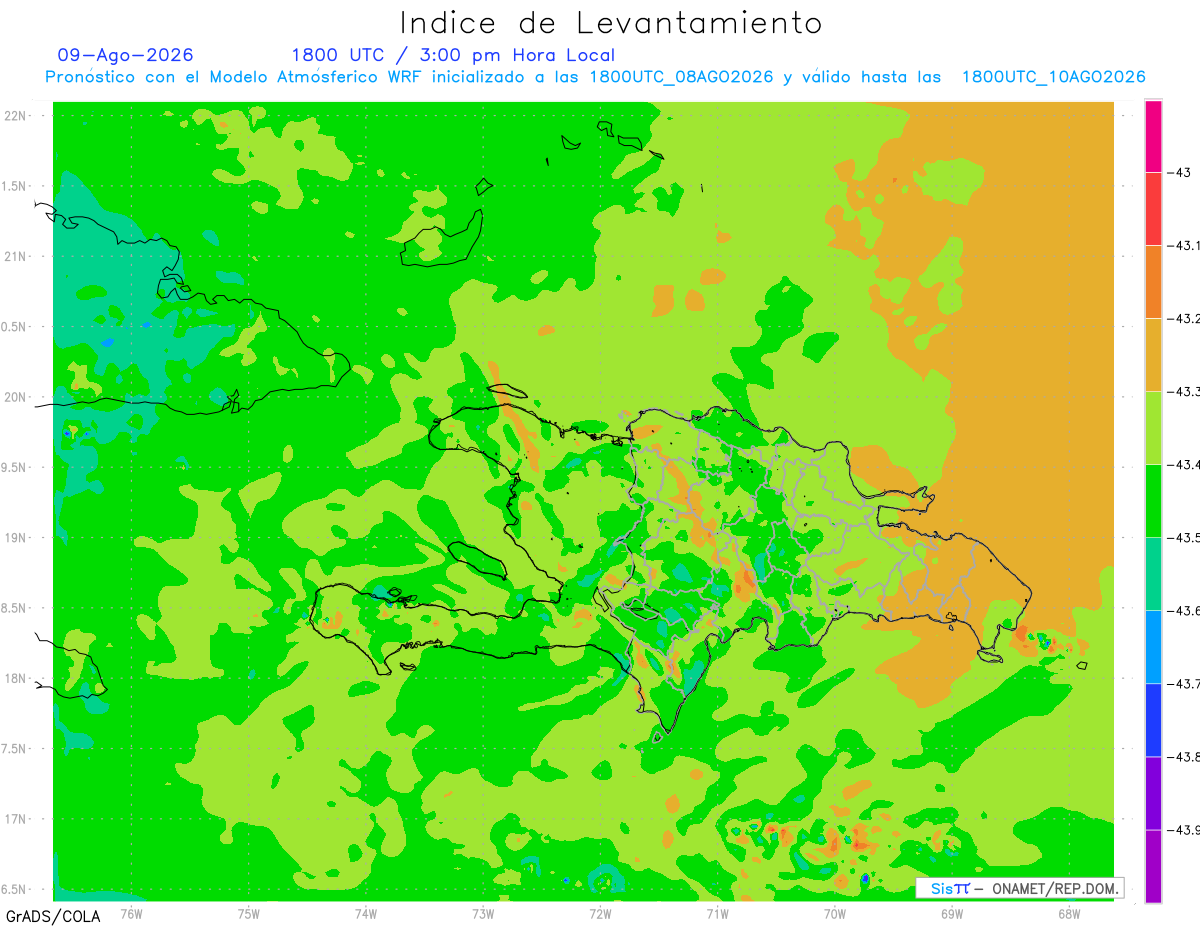Click the '19N' latitude label
This screenshot has height=927, width=1200.
[x=15, y=538]
